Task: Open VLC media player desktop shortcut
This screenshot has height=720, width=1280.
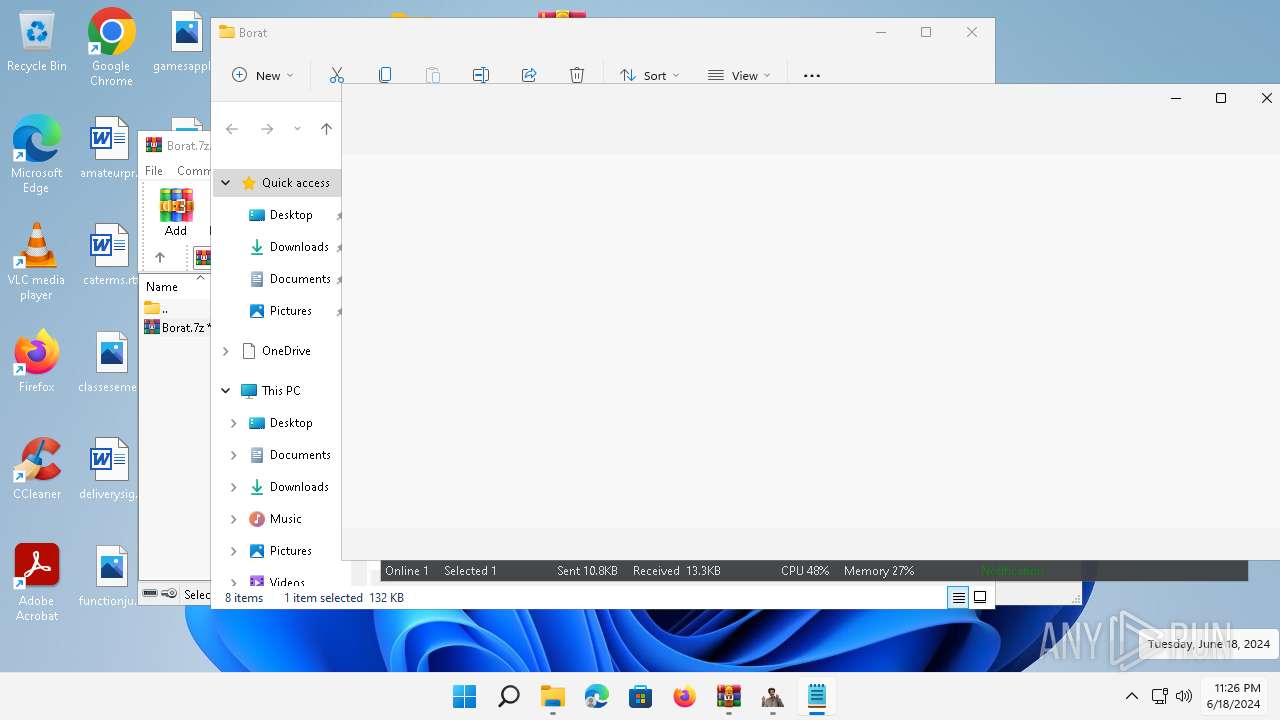Action: [x=36, y=262]
